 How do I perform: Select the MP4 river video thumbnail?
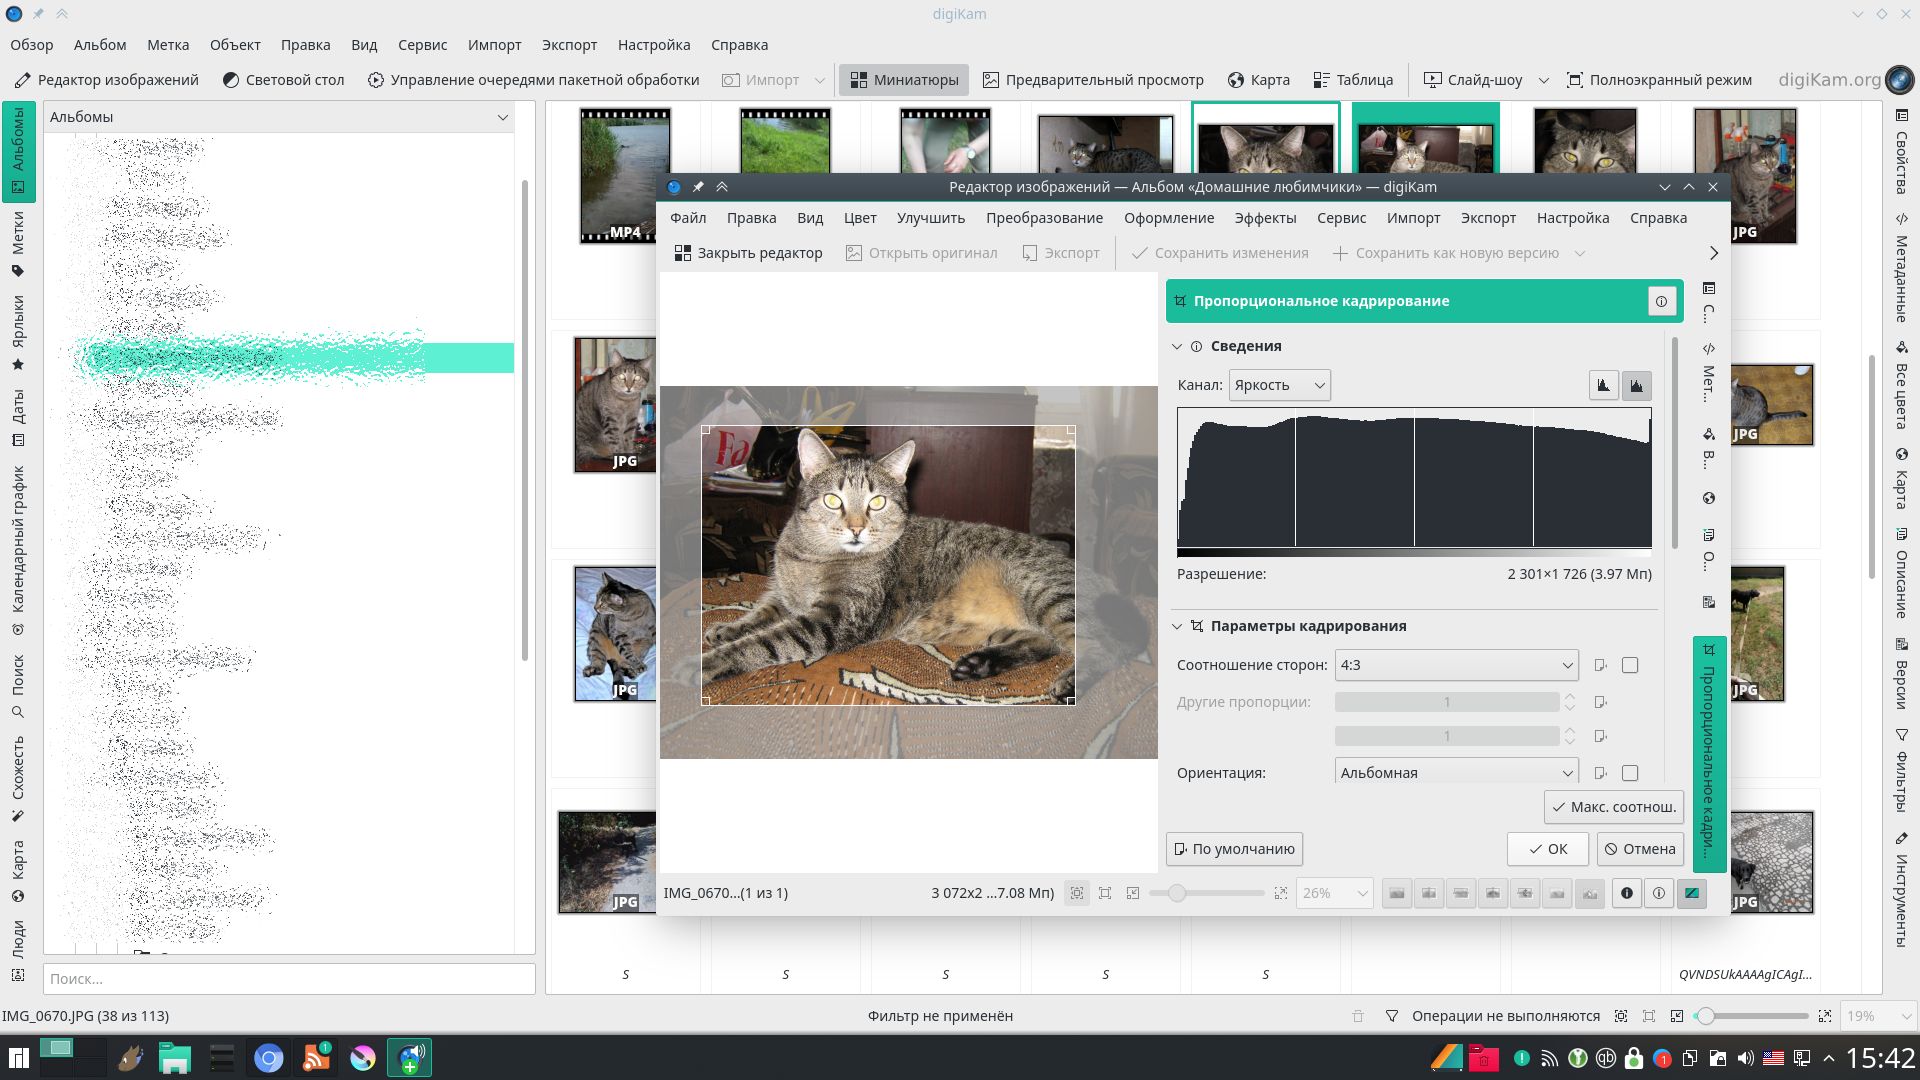[625, 176]
